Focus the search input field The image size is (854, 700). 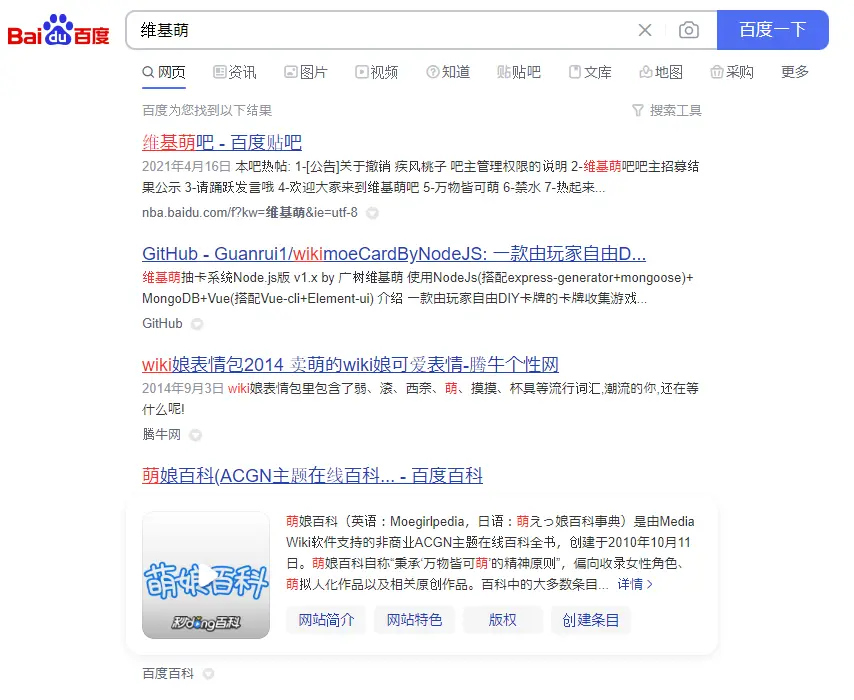click(x=380, y=30)
